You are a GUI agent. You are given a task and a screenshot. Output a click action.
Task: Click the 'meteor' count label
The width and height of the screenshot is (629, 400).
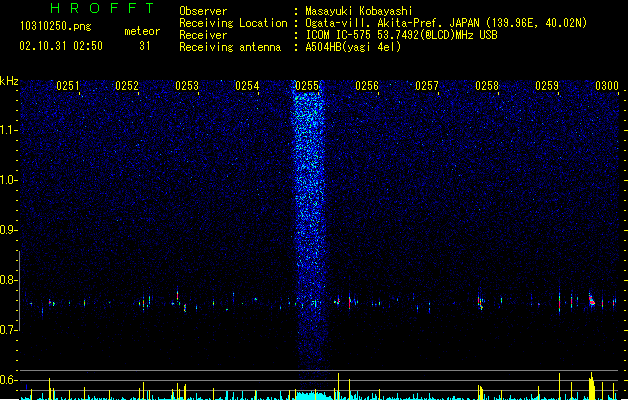click(142, 31)
